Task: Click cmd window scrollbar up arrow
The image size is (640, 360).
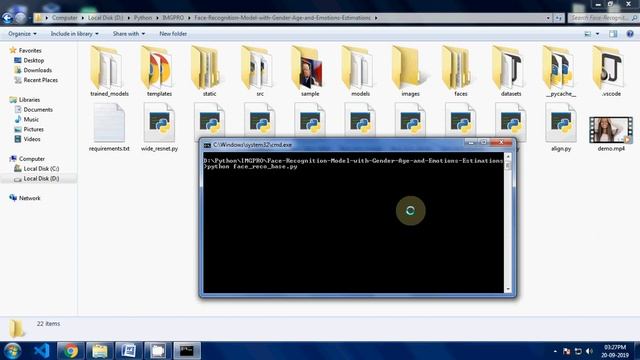Action: tap(508, 157)
